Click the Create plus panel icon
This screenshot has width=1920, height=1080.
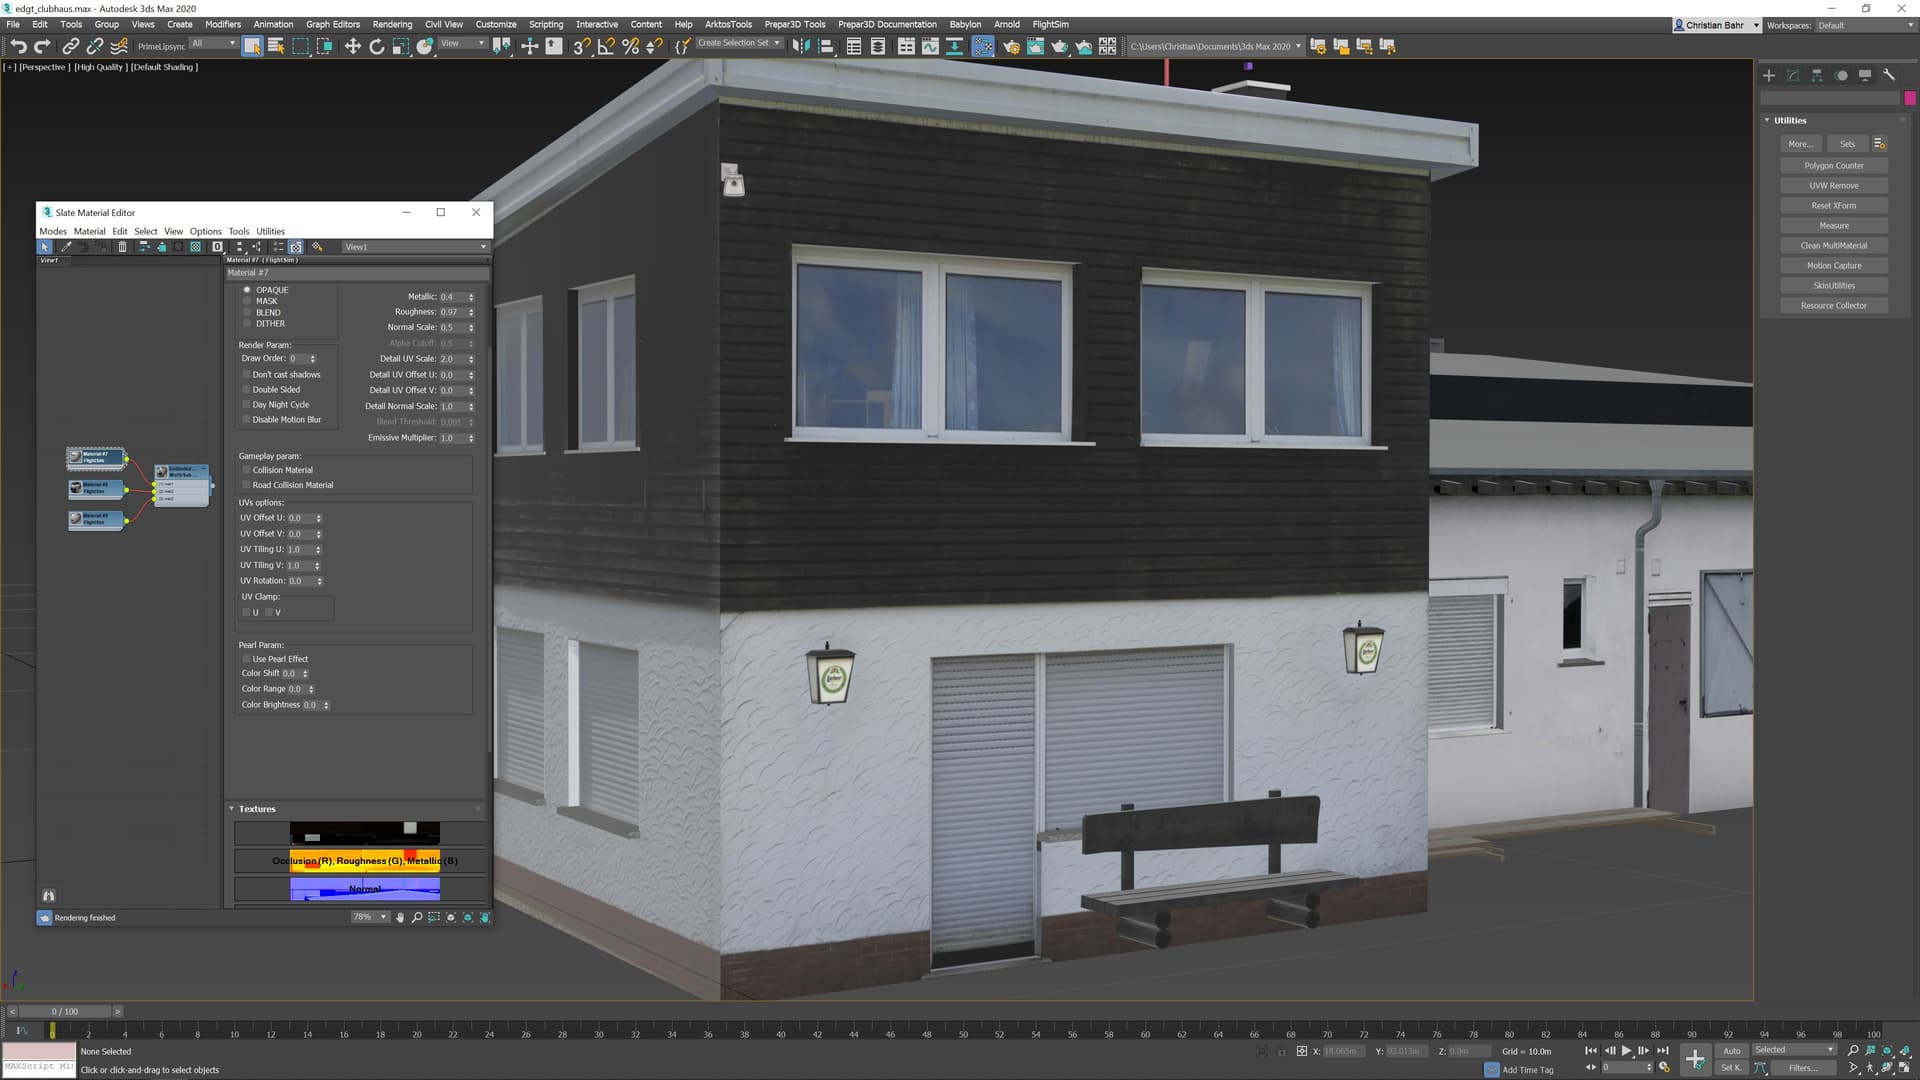pyautogui.click(x=1768, y=75)
